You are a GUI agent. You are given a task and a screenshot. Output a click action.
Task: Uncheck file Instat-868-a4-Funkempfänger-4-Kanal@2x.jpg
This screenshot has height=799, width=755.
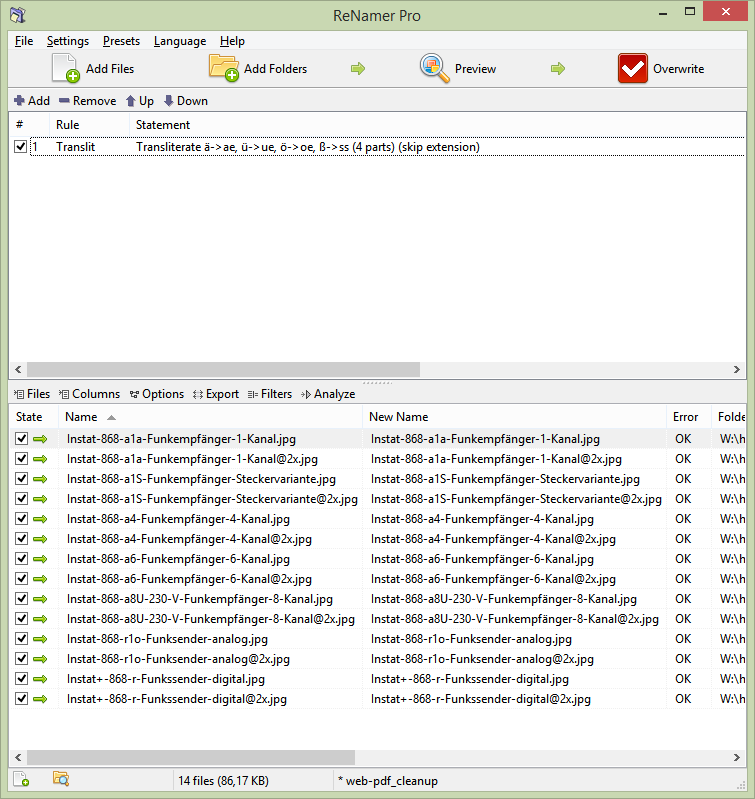coord(21,539)
